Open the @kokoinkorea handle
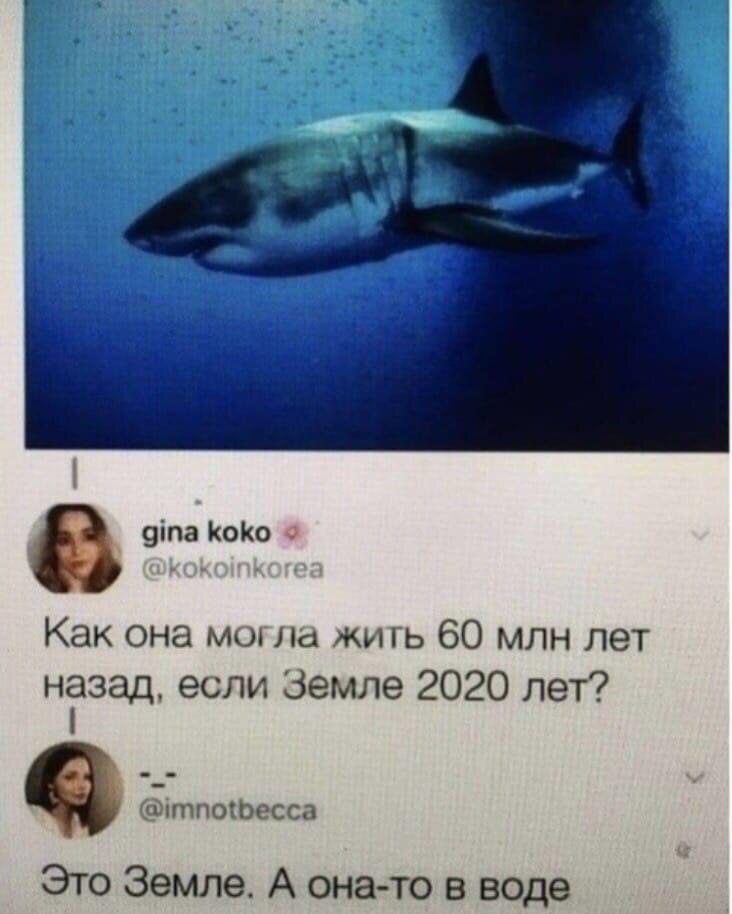This screenshot has height=914, width=732. tap(233, 568)
